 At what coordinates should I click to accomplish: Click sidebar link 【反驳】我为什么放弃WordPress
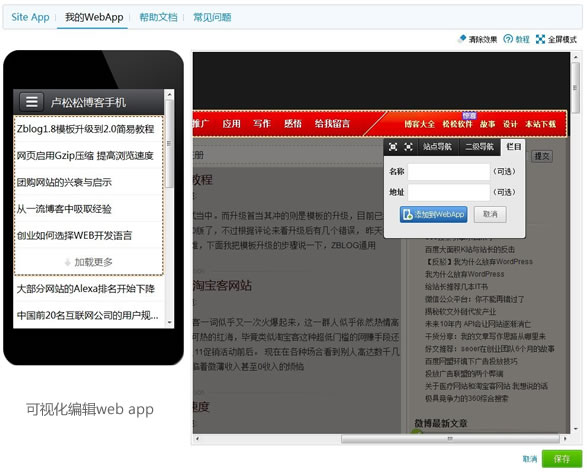[x=478, y=262]
